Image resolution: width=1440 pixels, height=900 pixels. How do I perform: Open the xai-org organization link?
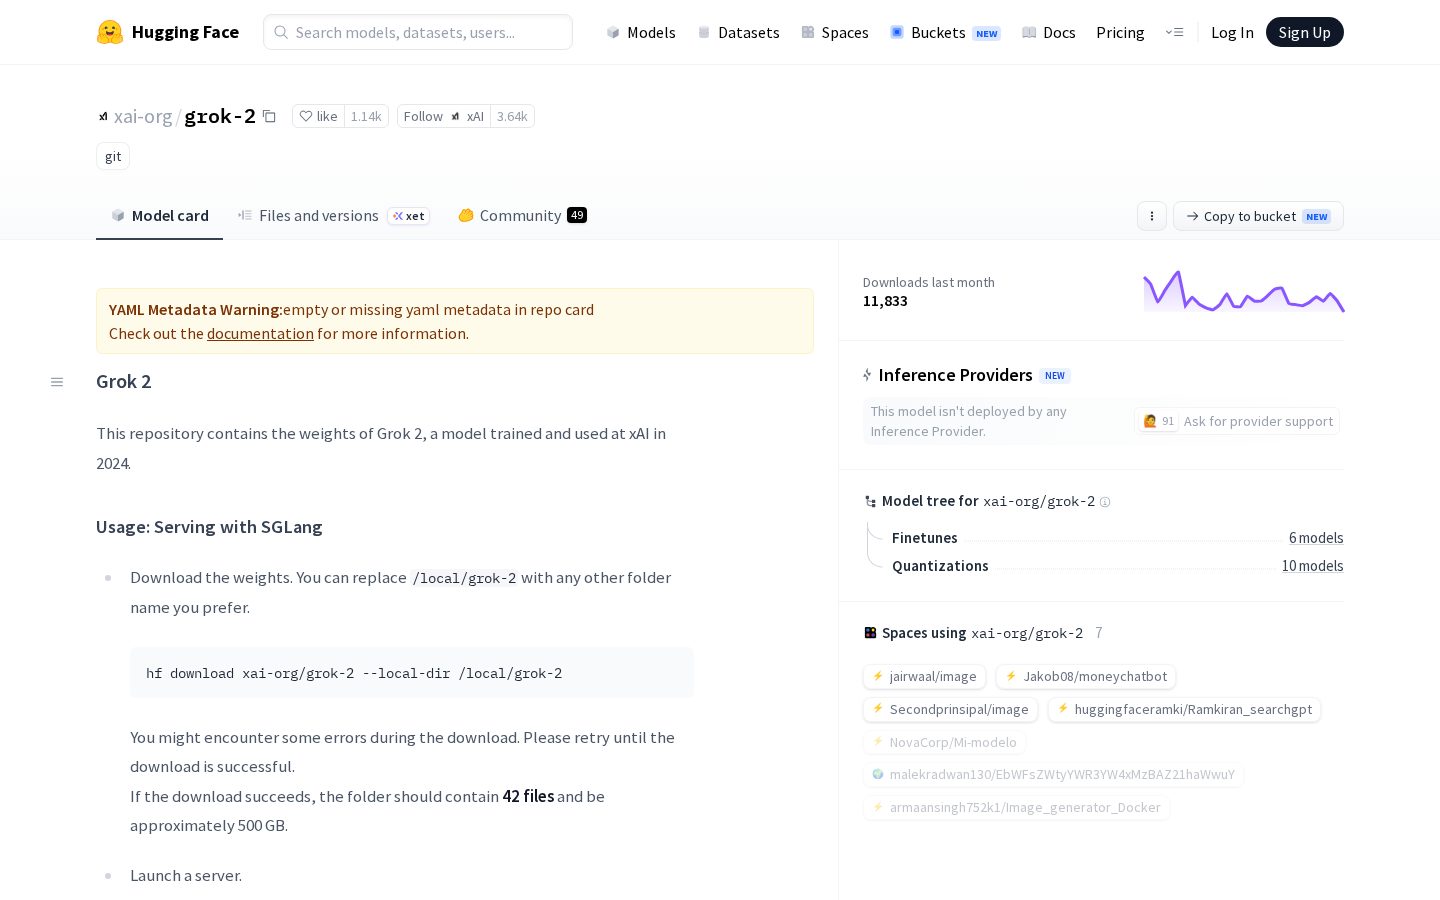tap(143, 116)
